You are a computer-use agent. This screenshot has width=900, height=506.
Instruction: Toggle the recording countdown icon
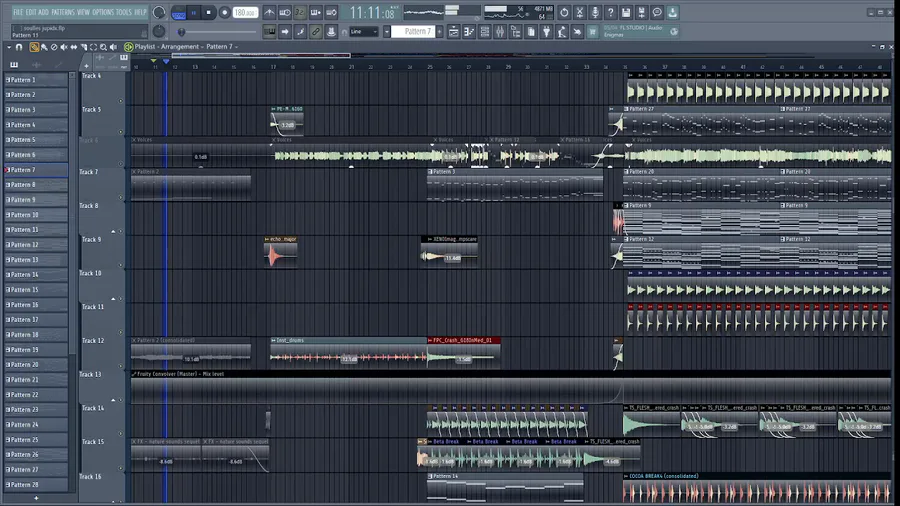300,12
